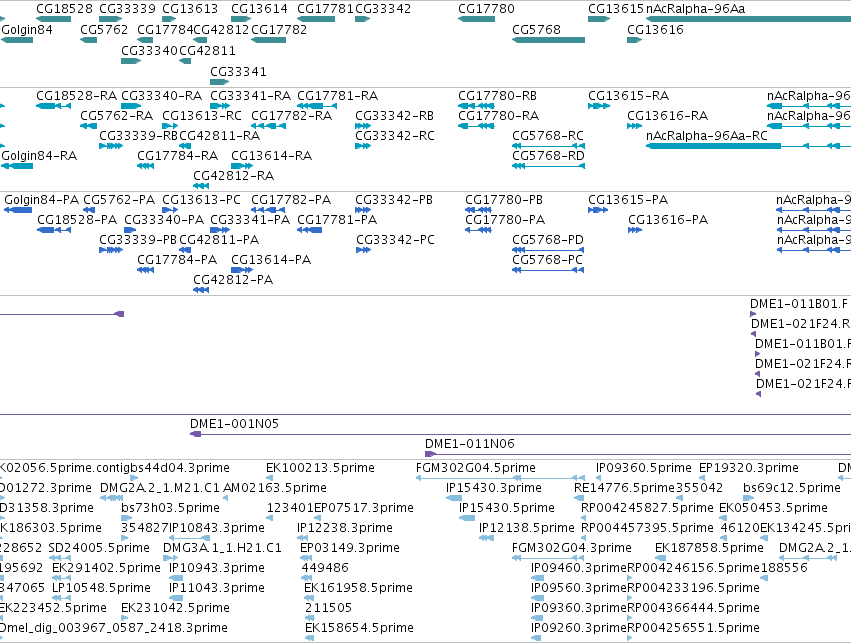The height and width of the screenshot is (643, 851).
Task: Click protein CG5768-PC
Action: [548, 270]
